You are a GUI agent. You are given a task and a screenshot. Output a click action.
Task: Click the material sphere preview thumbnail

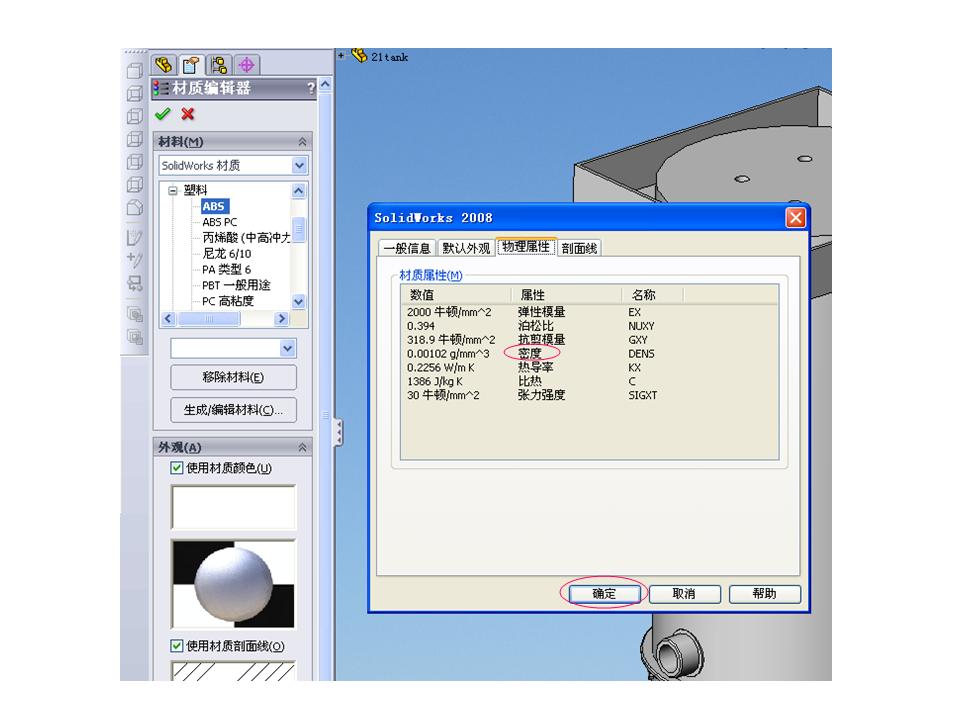[233, 584]
